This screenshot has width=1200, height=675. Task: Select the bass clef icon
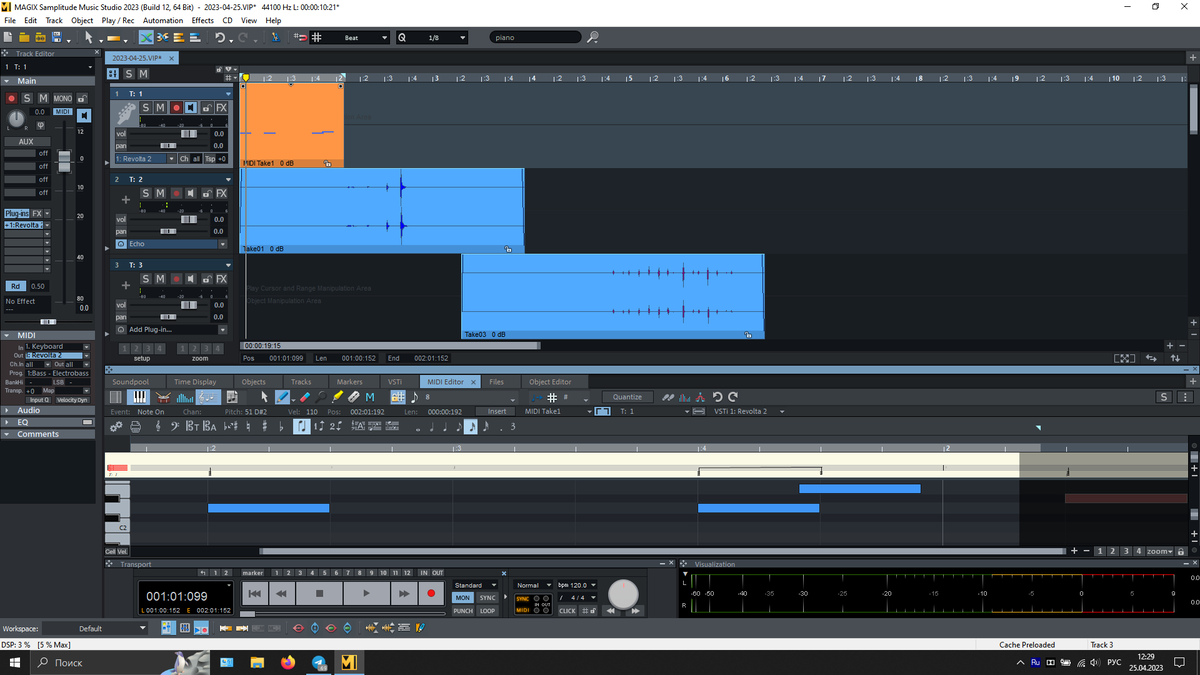[x=175, y=426]
